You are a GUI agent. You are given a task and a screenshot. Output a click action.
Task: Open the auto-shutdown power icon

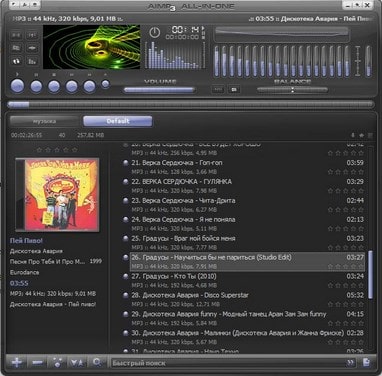154,32
